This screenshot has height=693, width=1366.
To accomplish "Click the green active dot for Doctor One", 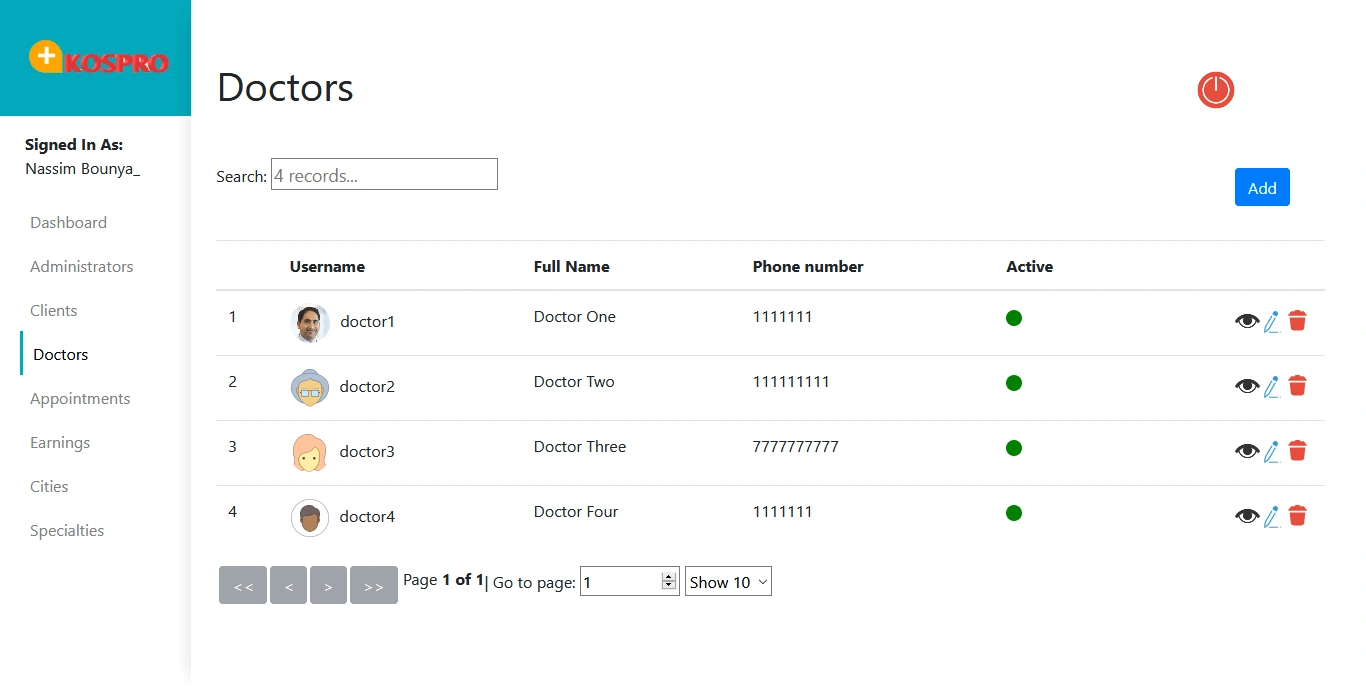I will tap(1014, 318).
